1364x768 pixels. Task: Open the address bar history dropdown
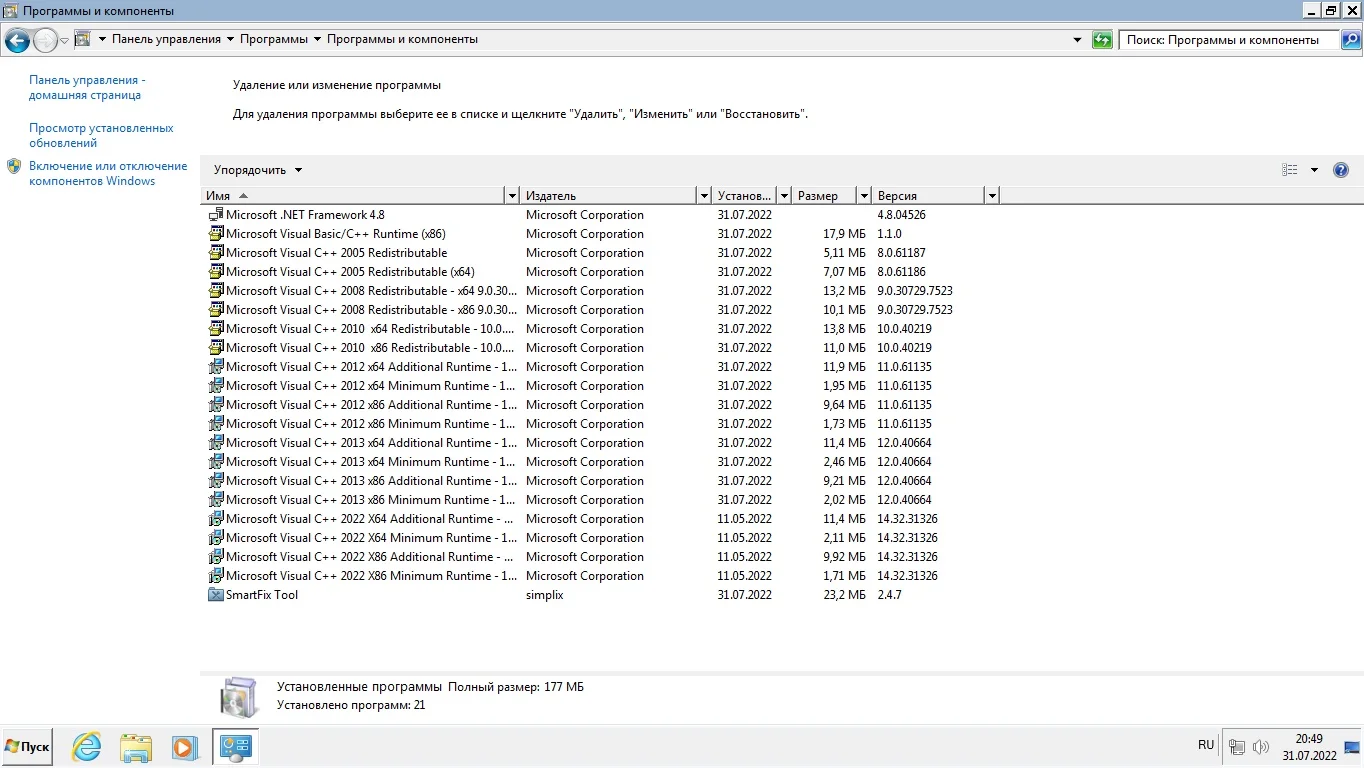pos(1077,40)
